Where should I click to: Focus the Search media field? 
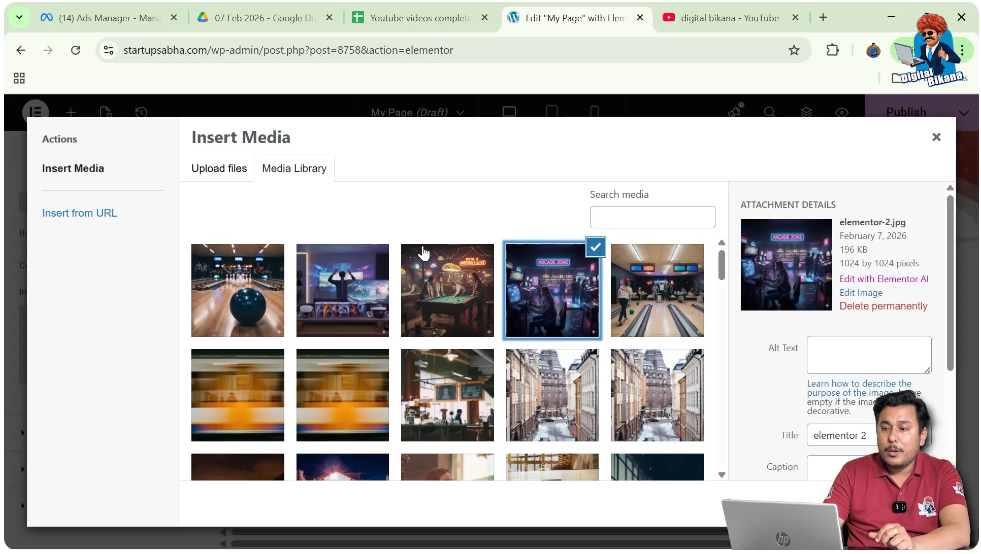[x=652, y=217]
